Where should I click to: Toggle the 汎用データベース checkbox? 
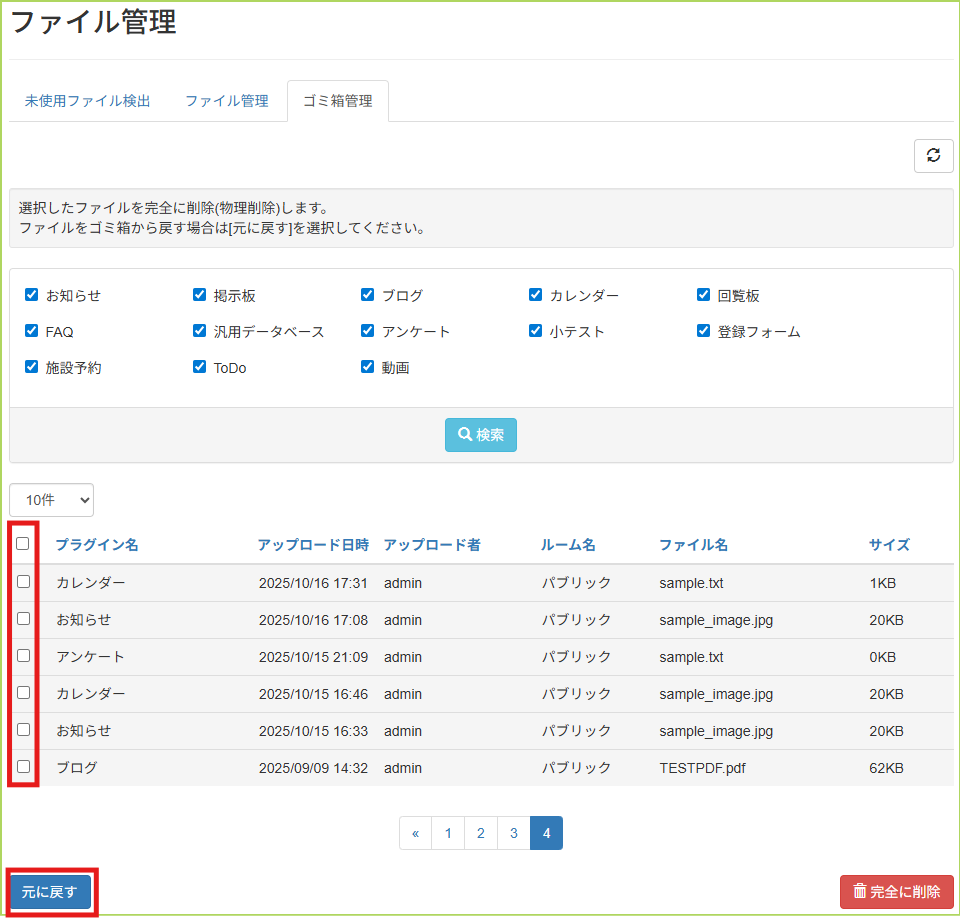(200, 331)
